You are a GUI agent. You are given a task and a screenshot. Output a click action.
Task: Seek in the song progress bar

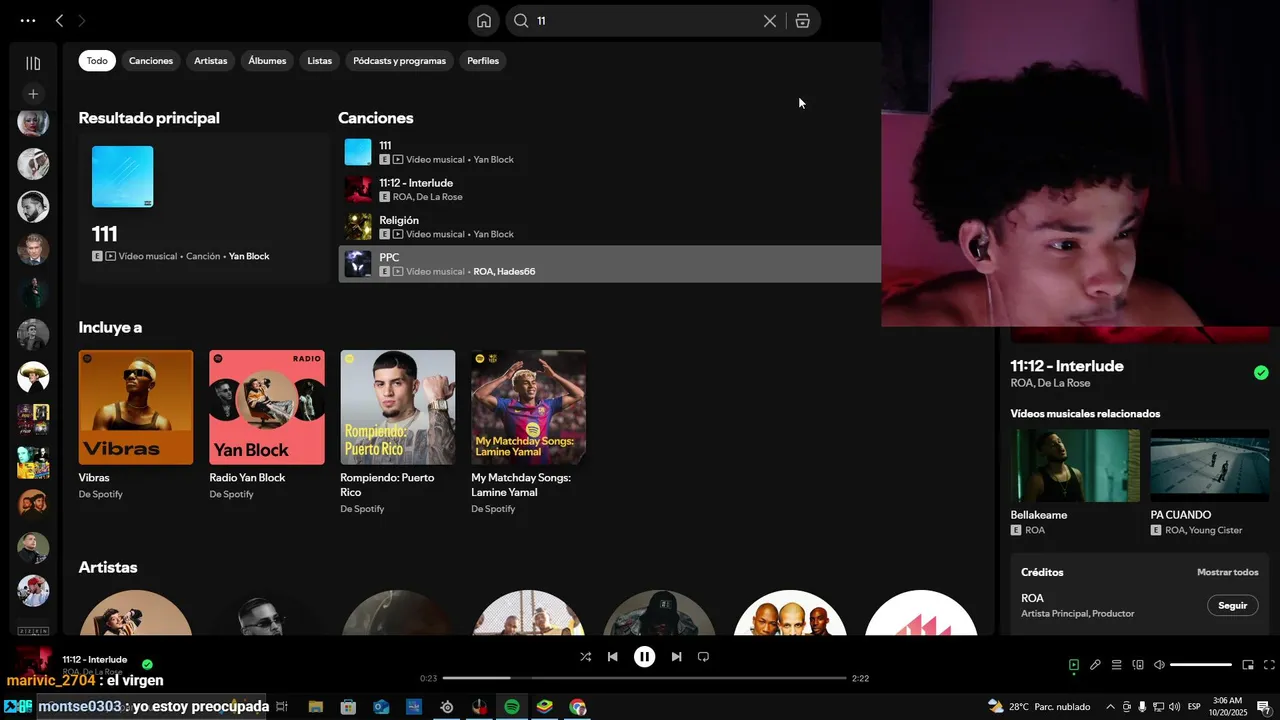644,678
